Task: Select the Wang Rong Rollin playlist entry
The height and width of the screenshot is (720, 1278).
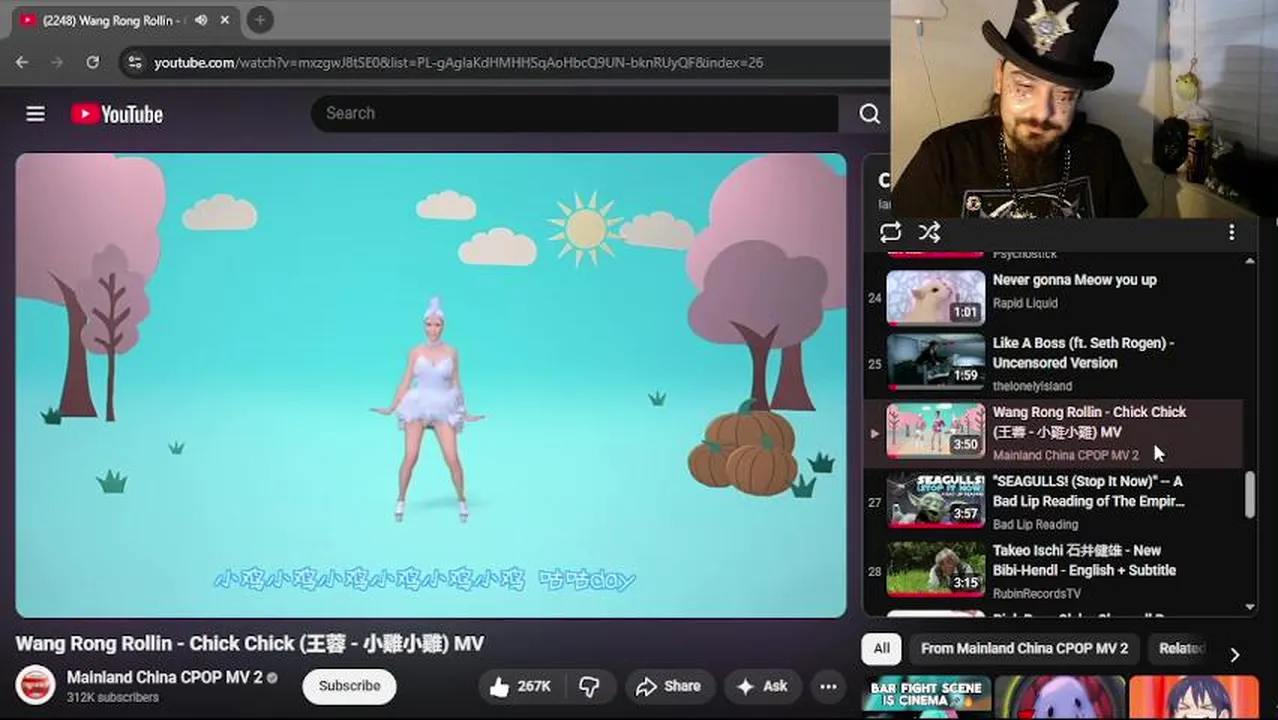Action: tap(1054, 433)
